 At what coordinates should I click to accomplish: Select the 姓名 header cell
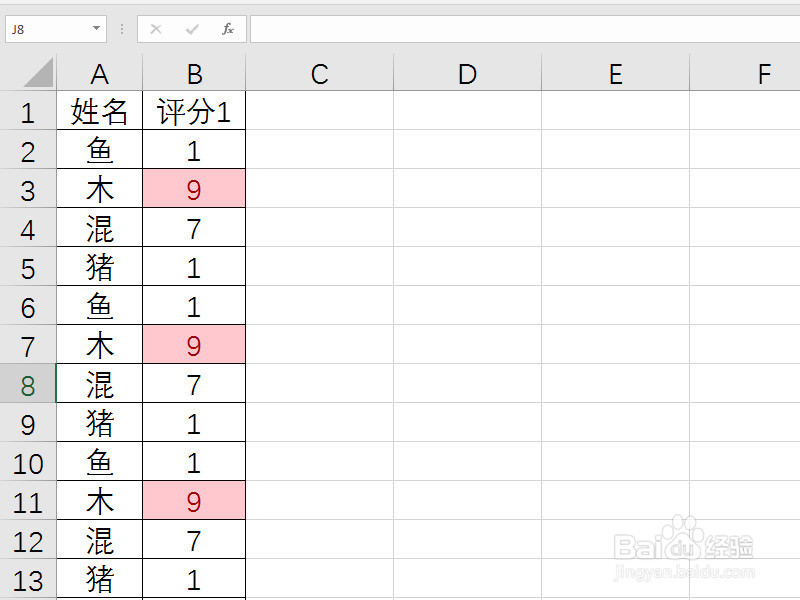(x=99, y=111)
